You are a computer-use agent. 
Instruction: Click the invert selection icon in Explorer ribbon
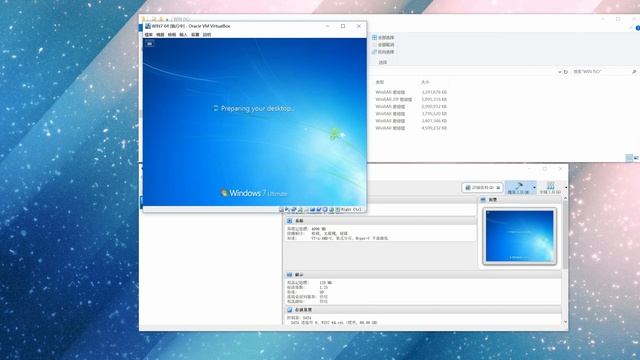[x=374, y=52]
